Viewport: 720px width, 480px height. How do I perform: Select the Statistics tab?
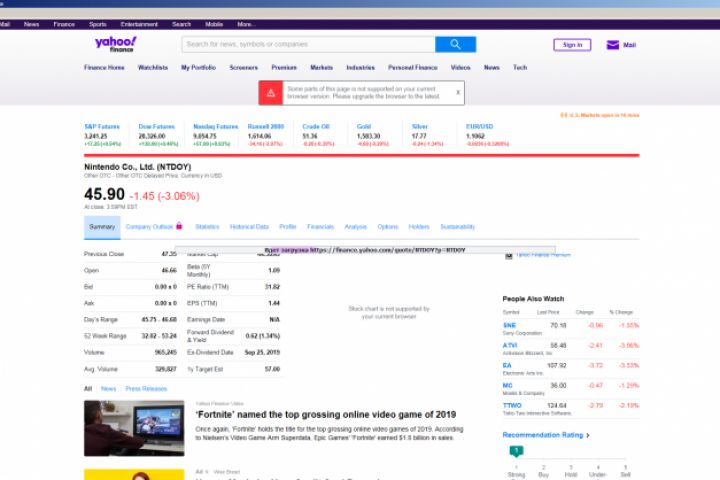(207, 227)
